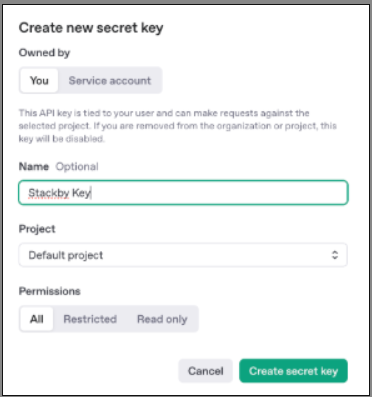Switch ownership to Service account
372x397 pixels.
click(x=110, y=80)
